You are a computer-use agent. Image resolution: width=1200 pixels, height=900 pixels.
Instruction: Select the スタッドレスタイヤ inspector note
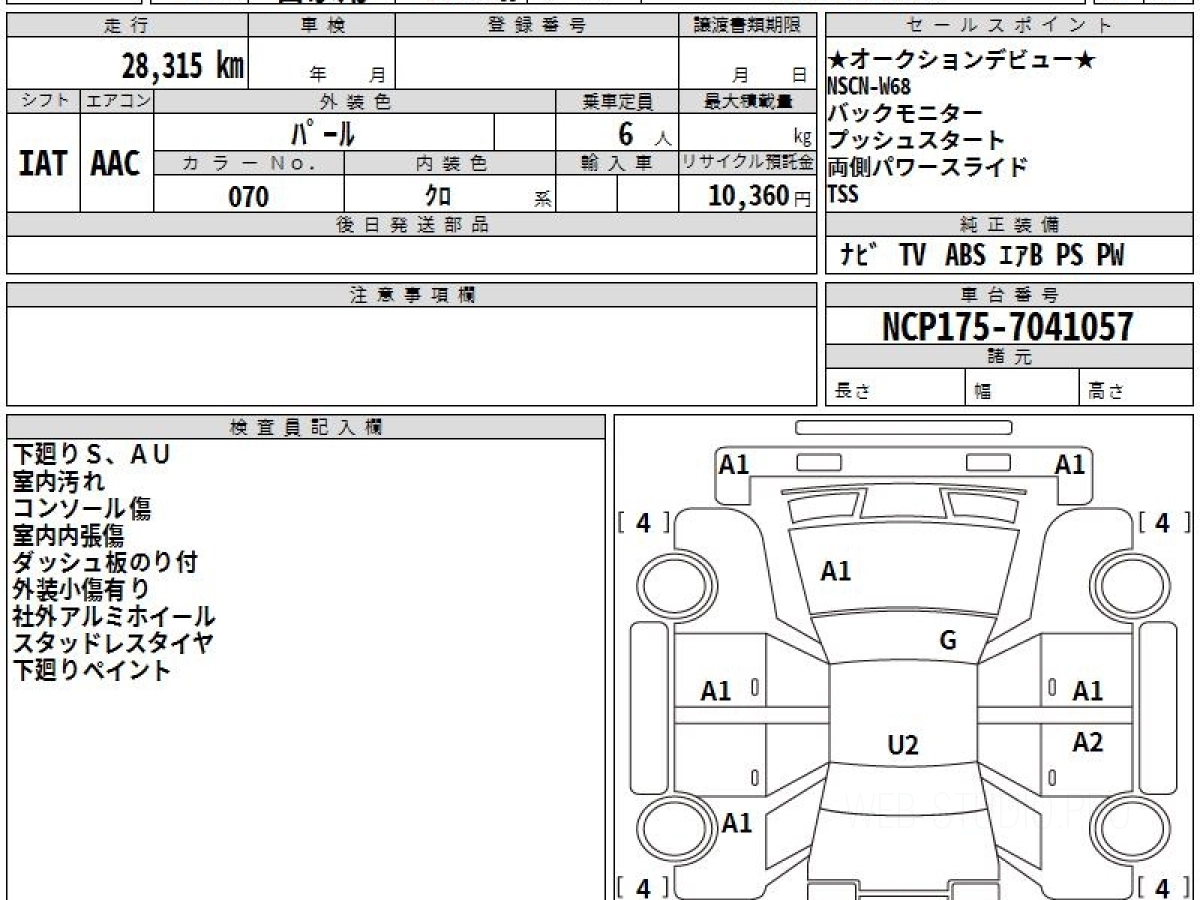[113, 644]
